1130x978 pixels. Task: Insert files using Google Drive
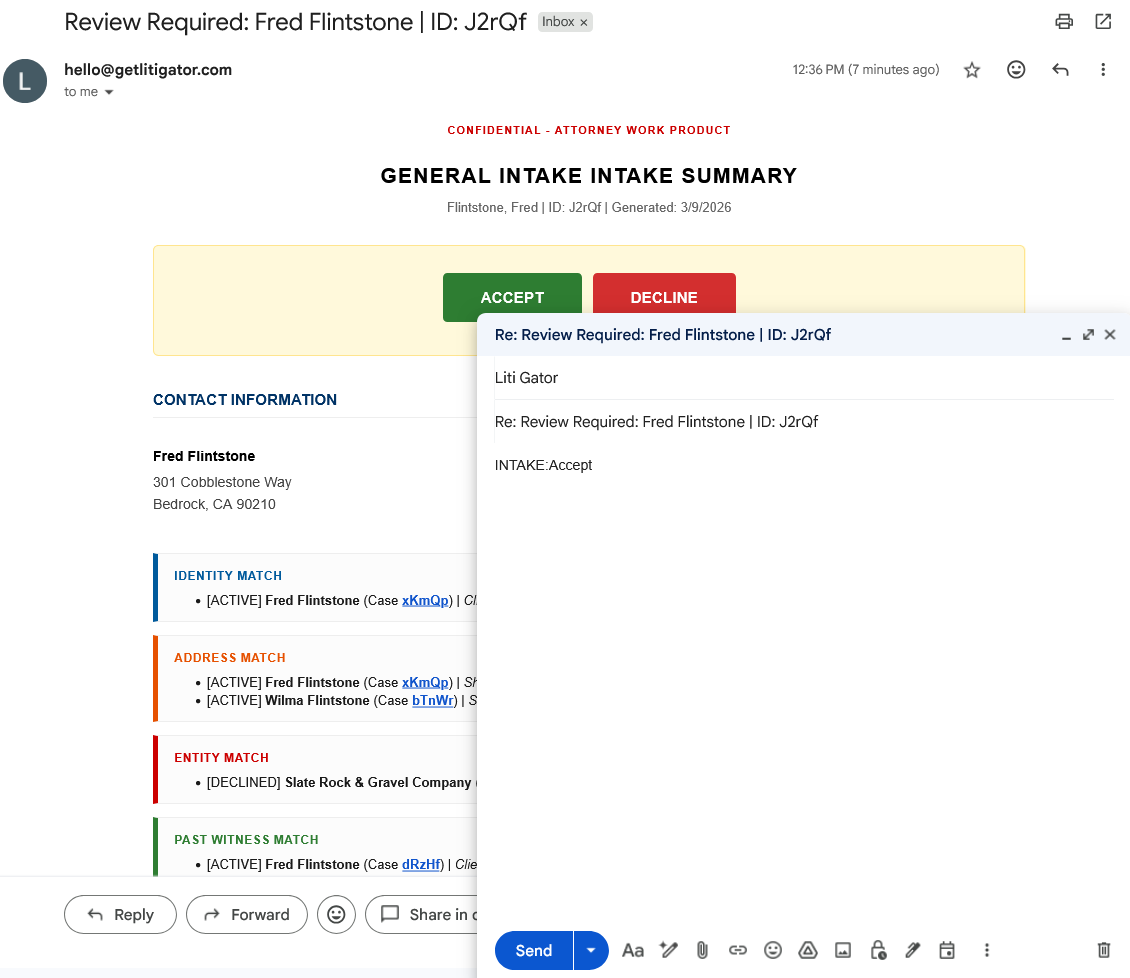tap(808, 950)
